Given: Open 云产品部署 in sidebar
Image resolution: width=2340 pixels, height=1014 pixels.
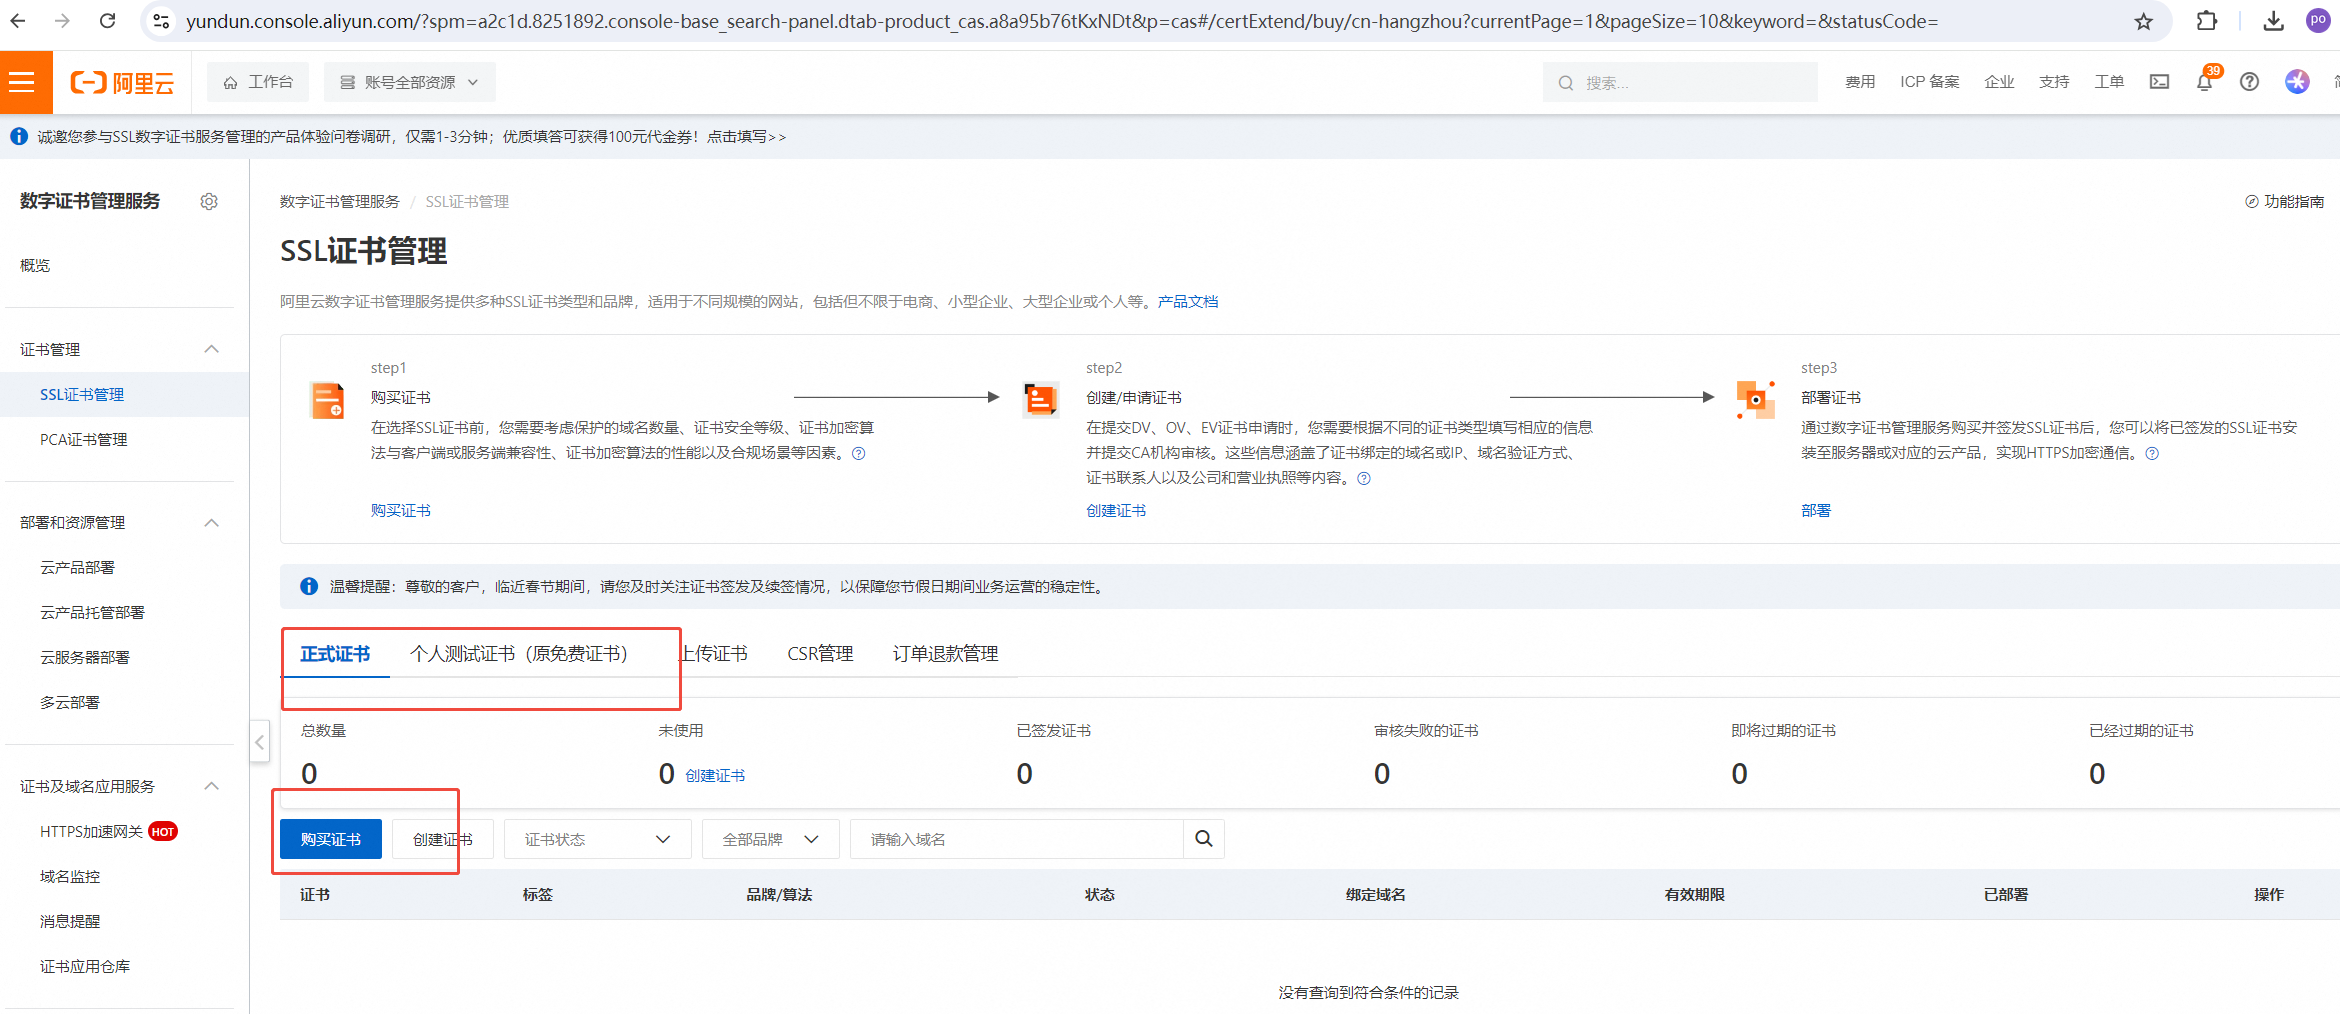Looking at the screenshot, I should 77,568.
